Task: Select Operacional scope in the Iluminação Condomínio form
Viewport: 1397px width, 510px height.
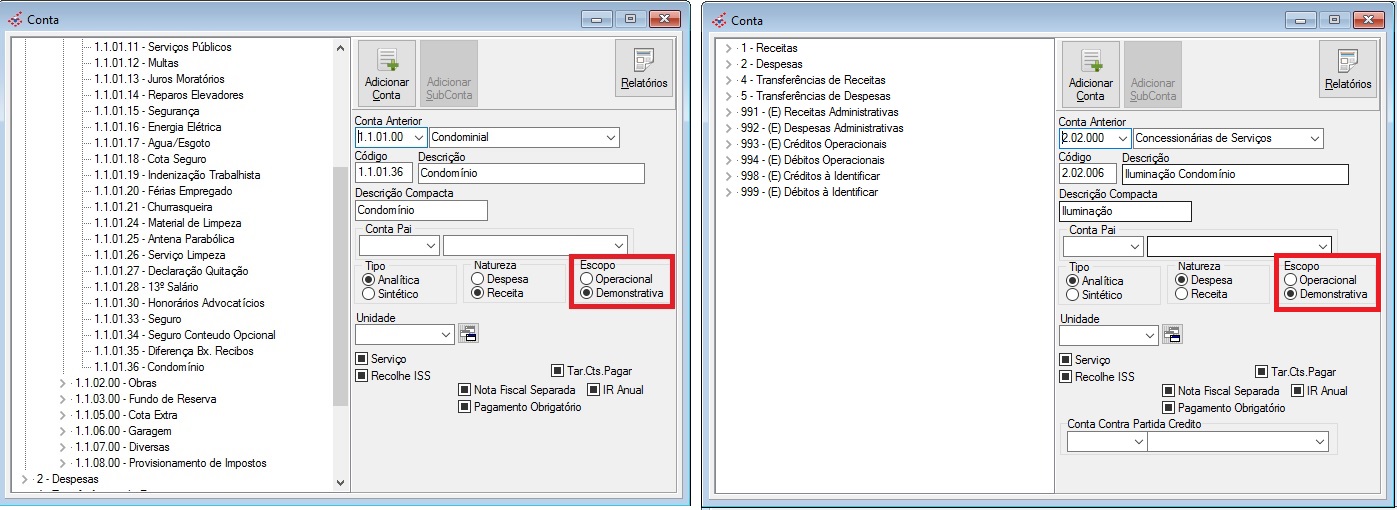Action: (x=1291, y=280)
